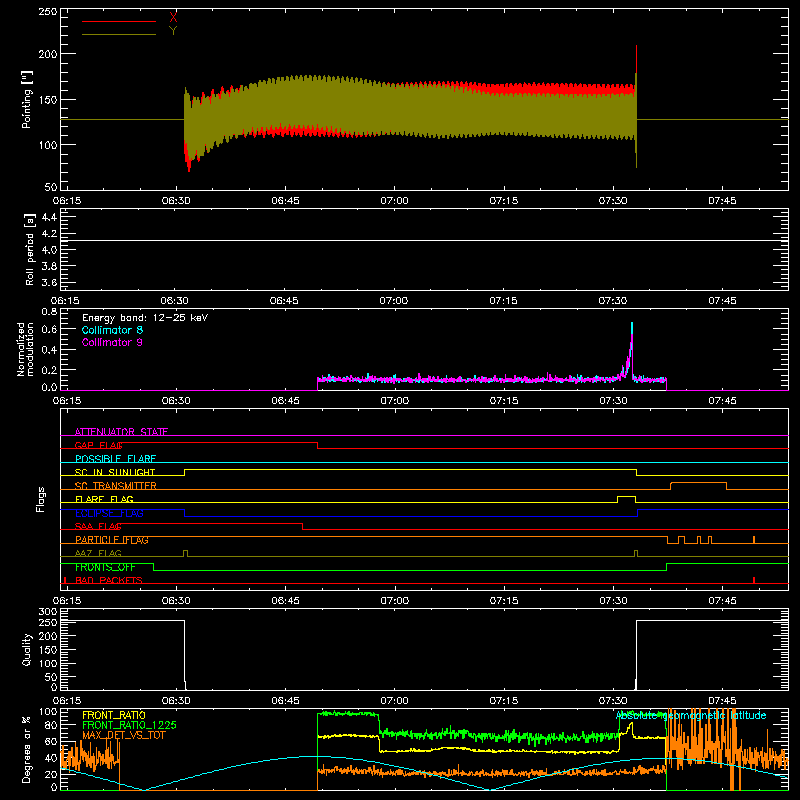Click the 3.6 tick on Roll period axis
Image resolution: width=800 pixels, height=800 pixels.
tap(49, 282)
